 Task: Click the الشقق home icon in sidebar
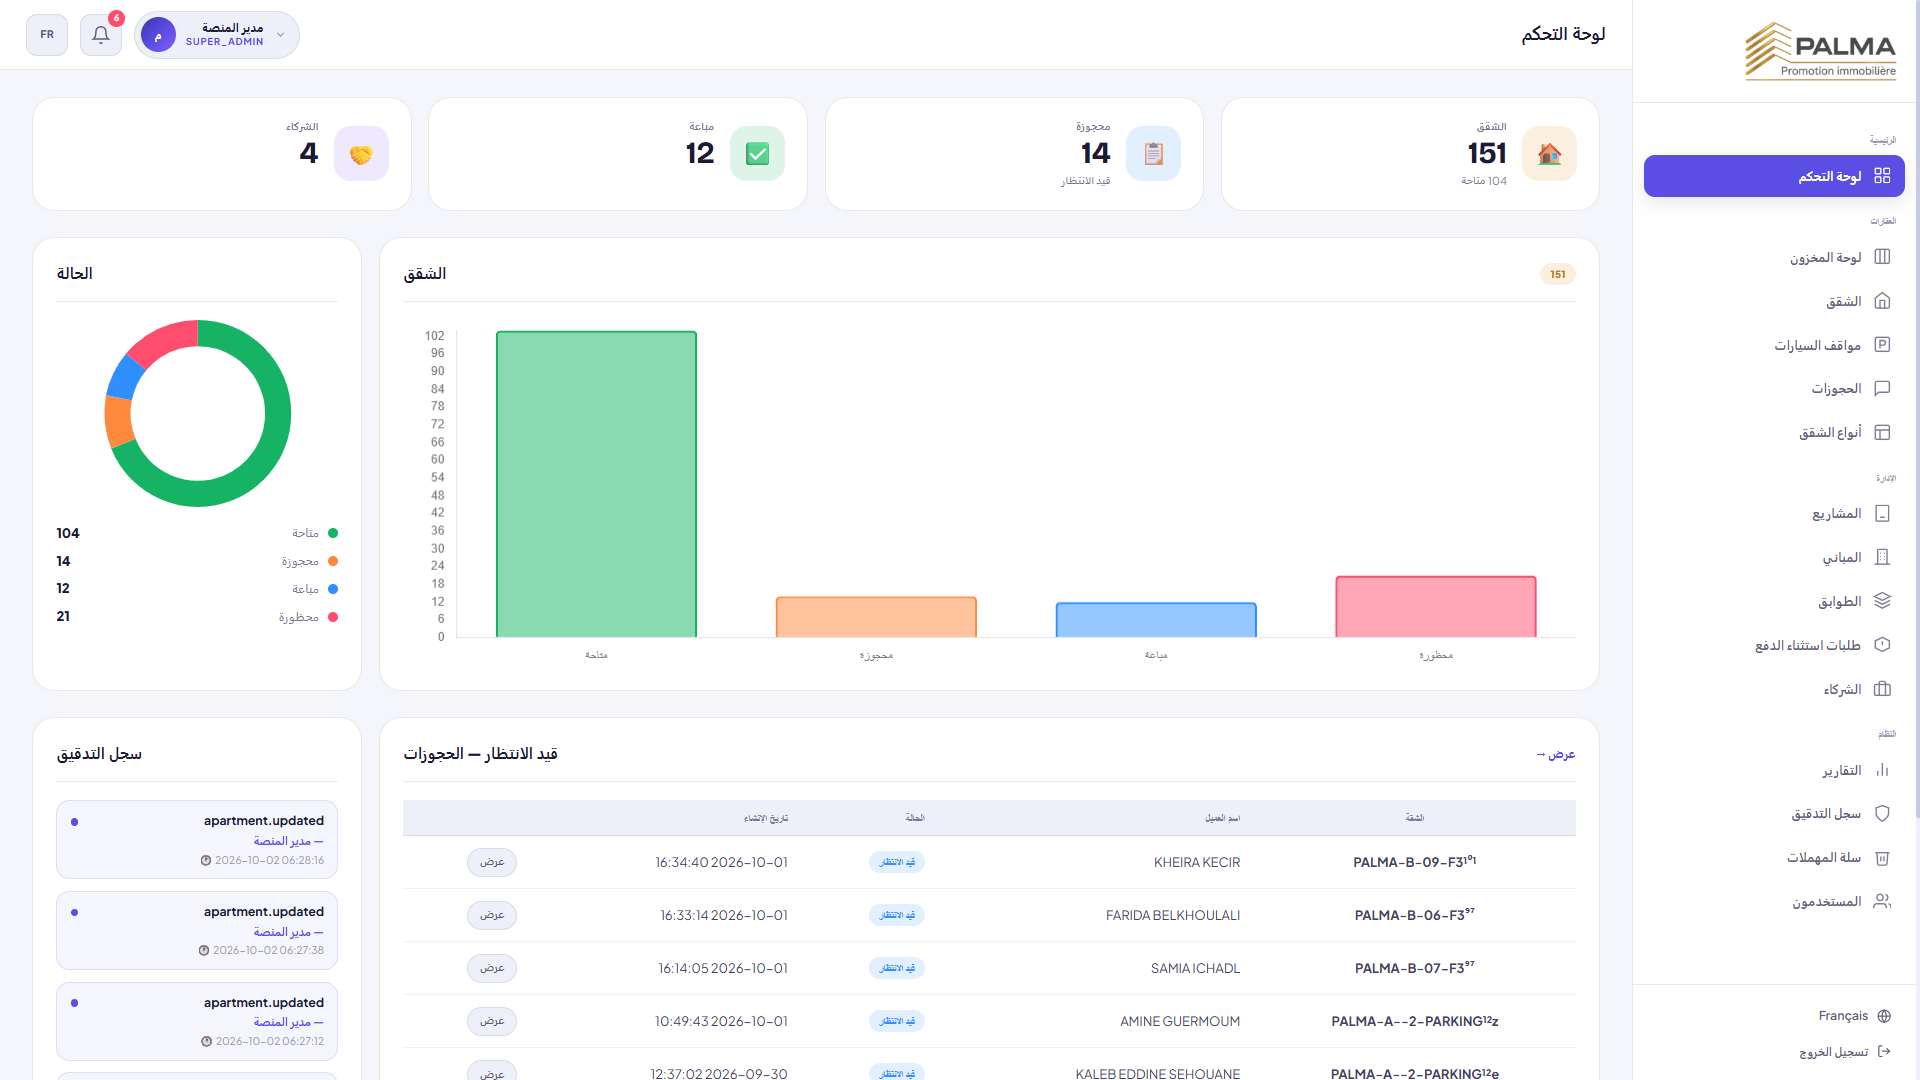(x=1882, y=301)
